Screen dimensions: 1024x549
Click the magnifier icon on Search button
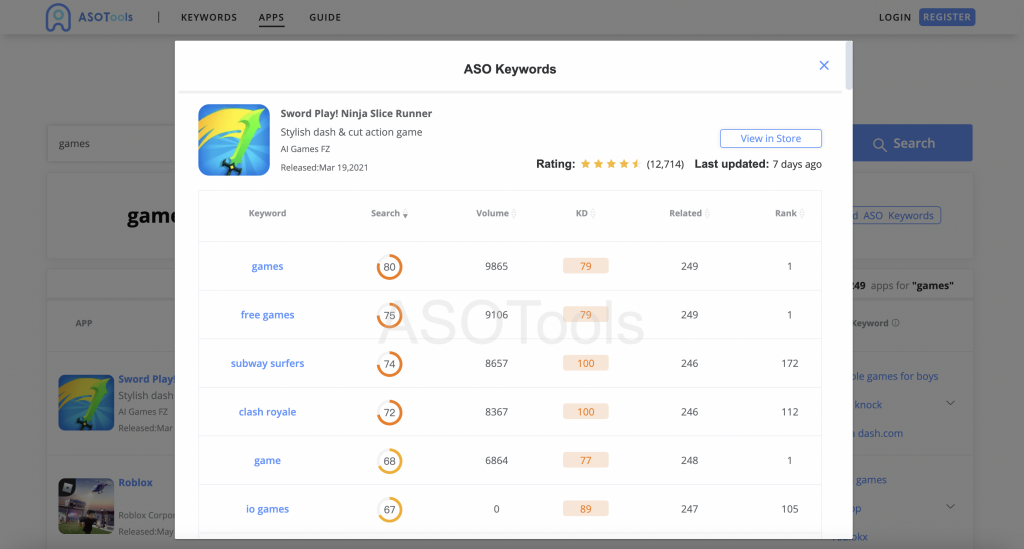880,144
